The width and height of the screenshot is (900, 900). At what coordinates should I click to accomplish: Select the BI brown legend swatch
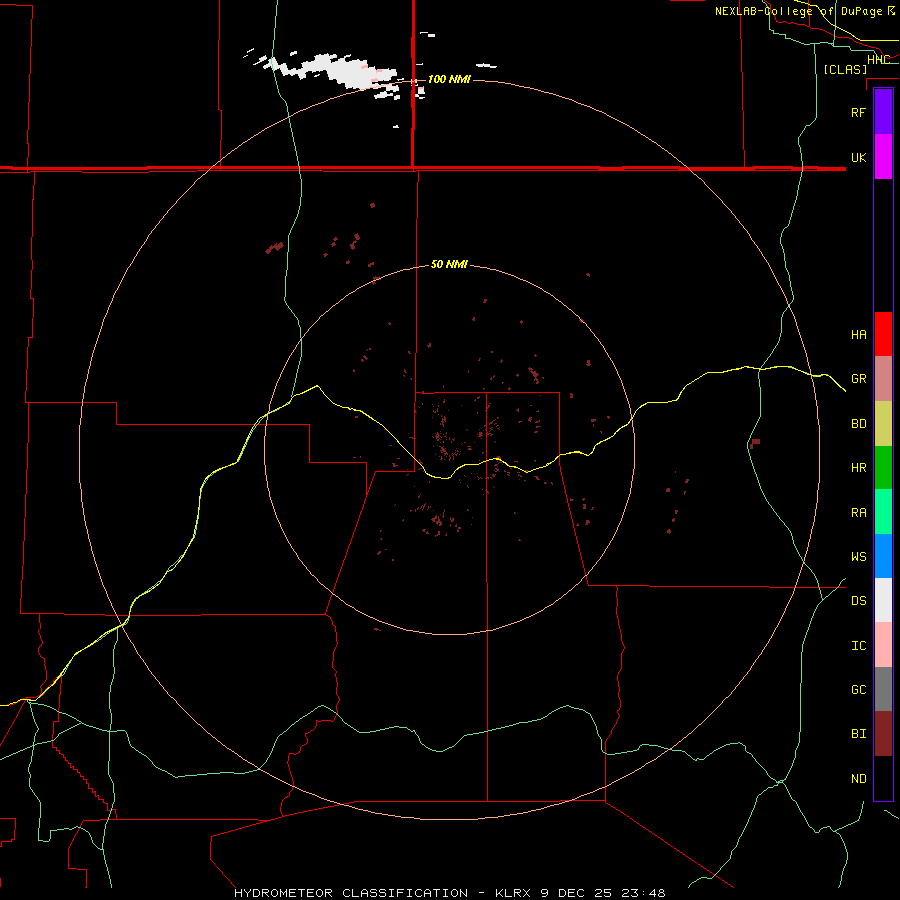pyautogui.click(x=883, y=734)
